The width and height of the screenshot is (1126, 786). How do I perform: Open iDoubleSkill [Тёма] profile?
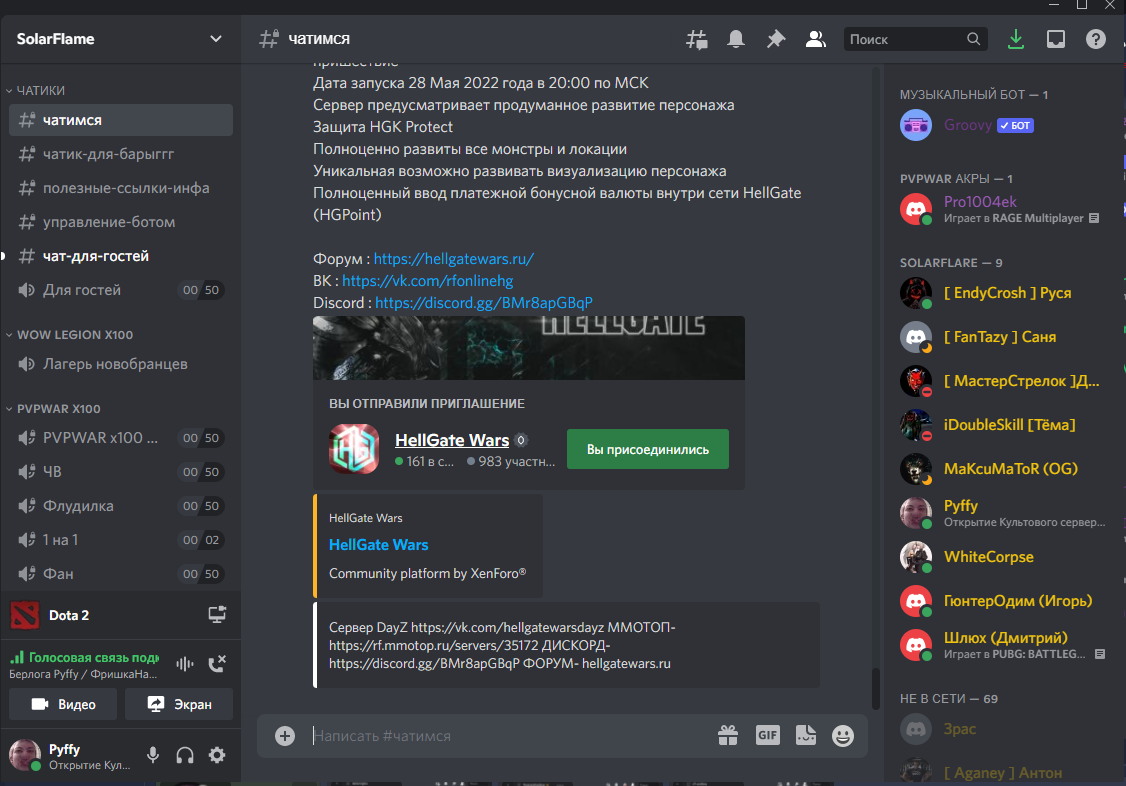click(x=1003, y=425)
